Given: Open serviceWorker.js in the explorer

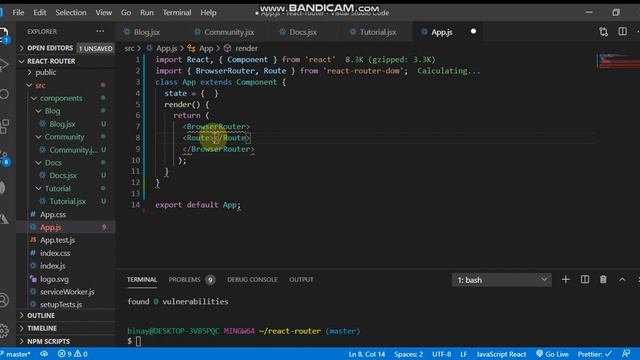Looking at the screenshot, I should tap(67, 292).
